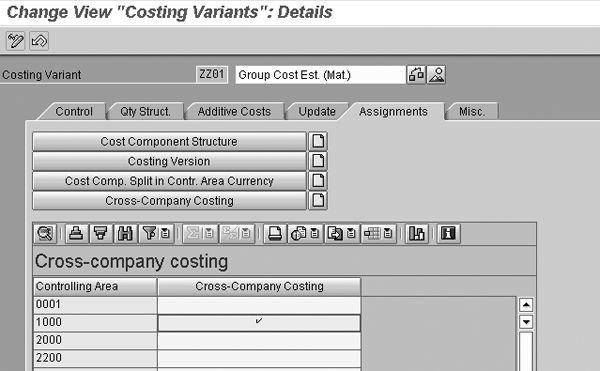Screen dimensions: 600x371
Task: Click the Display Graphic chart icon
Action: [416, 234]
